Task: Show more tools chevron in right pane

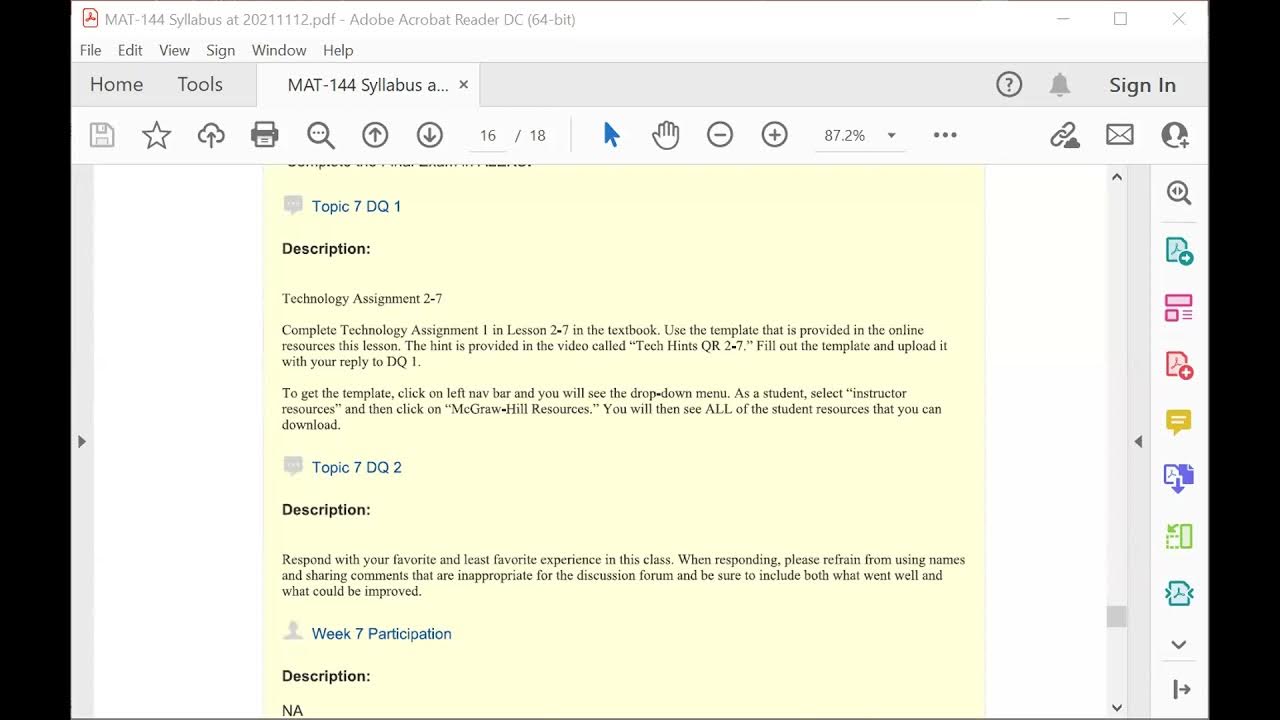Action: point(1179,645)
